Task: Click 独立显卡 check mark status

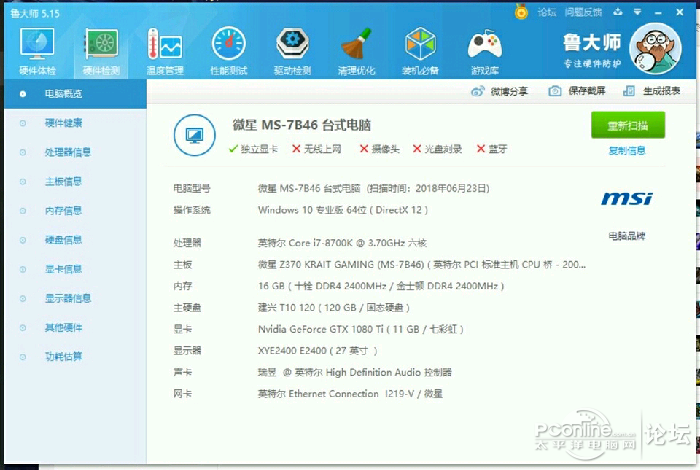Action: click(253, 149)
